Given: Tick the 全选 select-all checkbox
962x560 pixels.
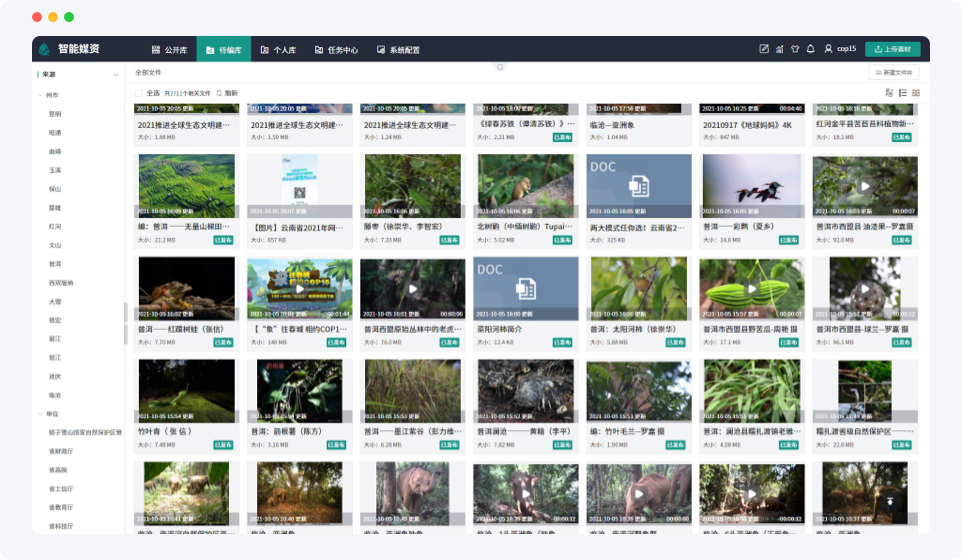Looking at the screenshot, I should [139, 93].
